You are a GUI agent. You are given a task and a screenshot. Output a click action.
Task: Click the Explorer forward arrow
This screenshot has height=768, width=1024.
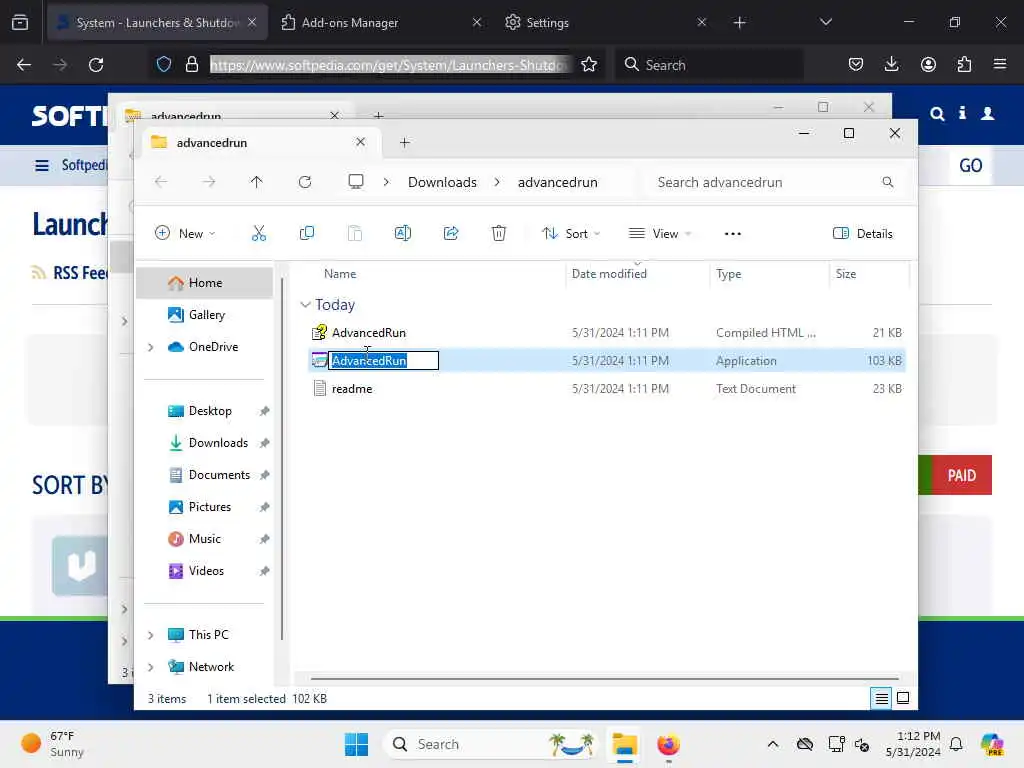pos(209,182)
